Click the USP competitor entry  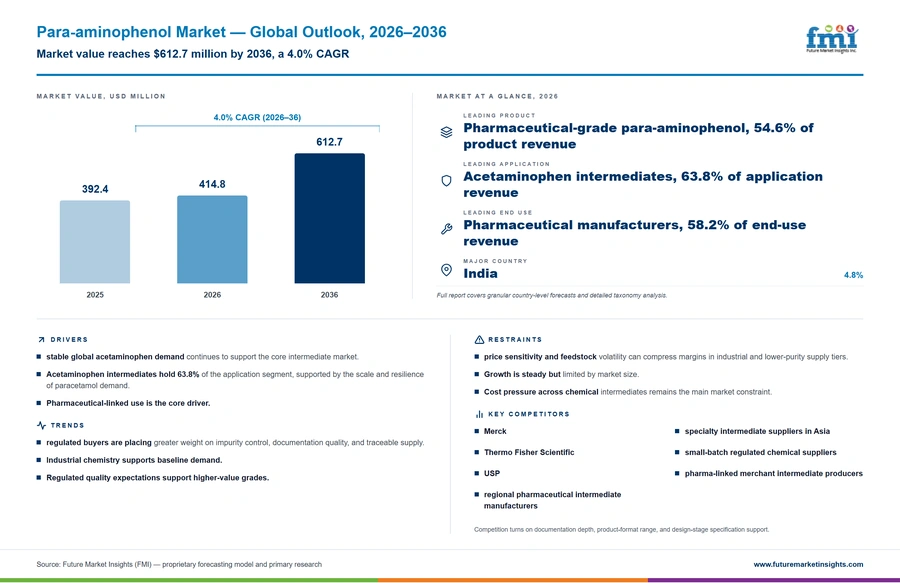click(492, 473)
